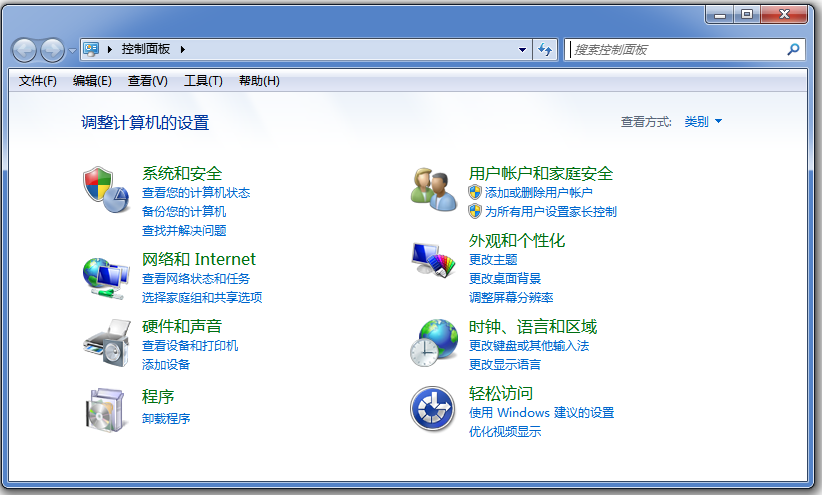Image resolution: width=822 pixels, height=495 pixels.
Task: Click 更改主题 link
Action: pos(493,260)
